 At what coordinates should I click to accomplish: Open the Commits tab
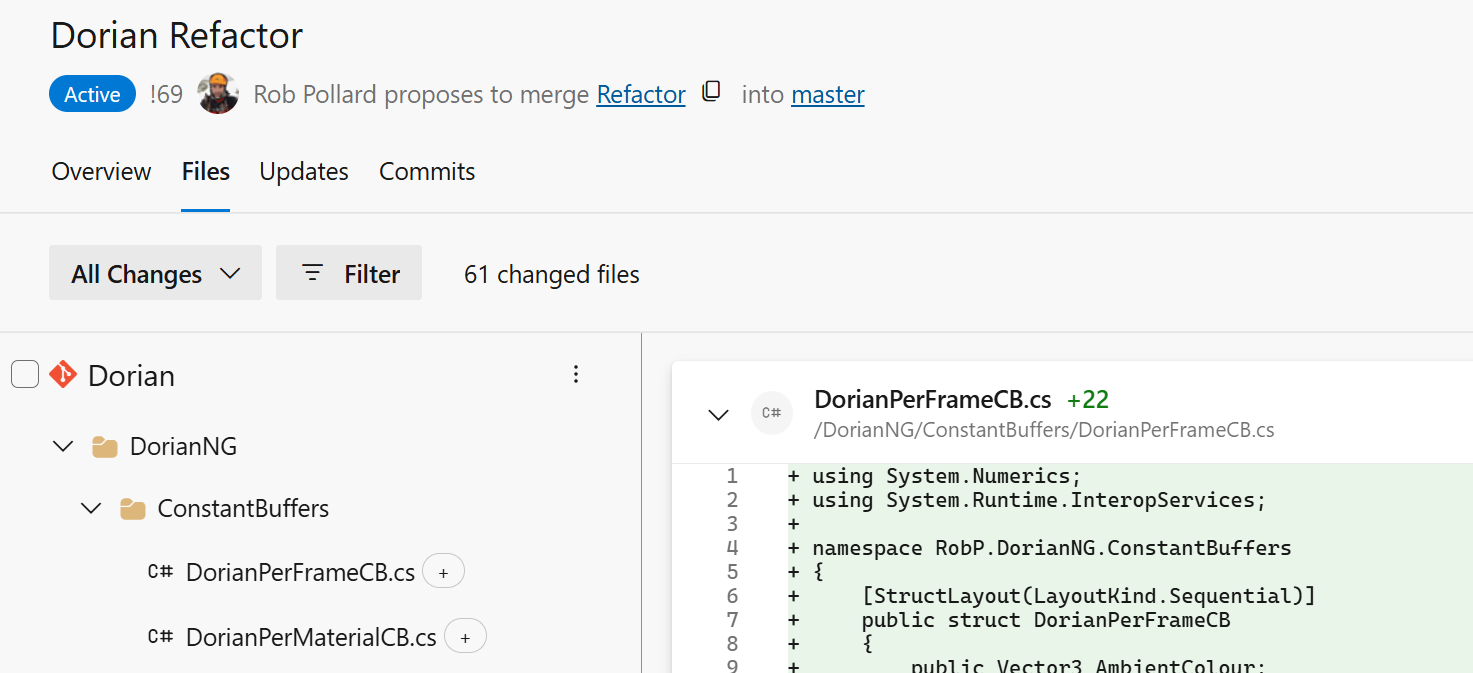427,172
